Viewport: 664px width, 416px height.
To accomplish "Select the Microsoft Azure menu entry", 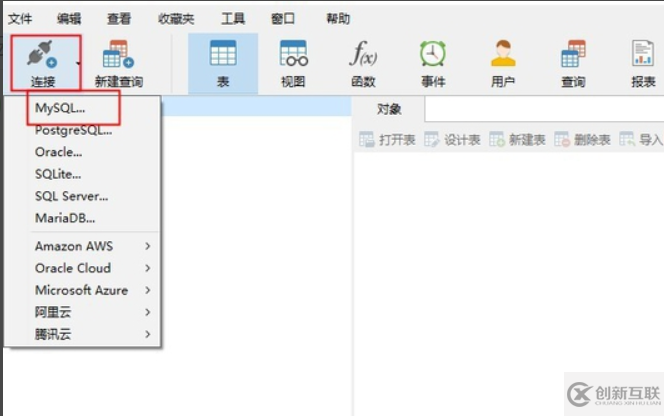I will (81, 290).
